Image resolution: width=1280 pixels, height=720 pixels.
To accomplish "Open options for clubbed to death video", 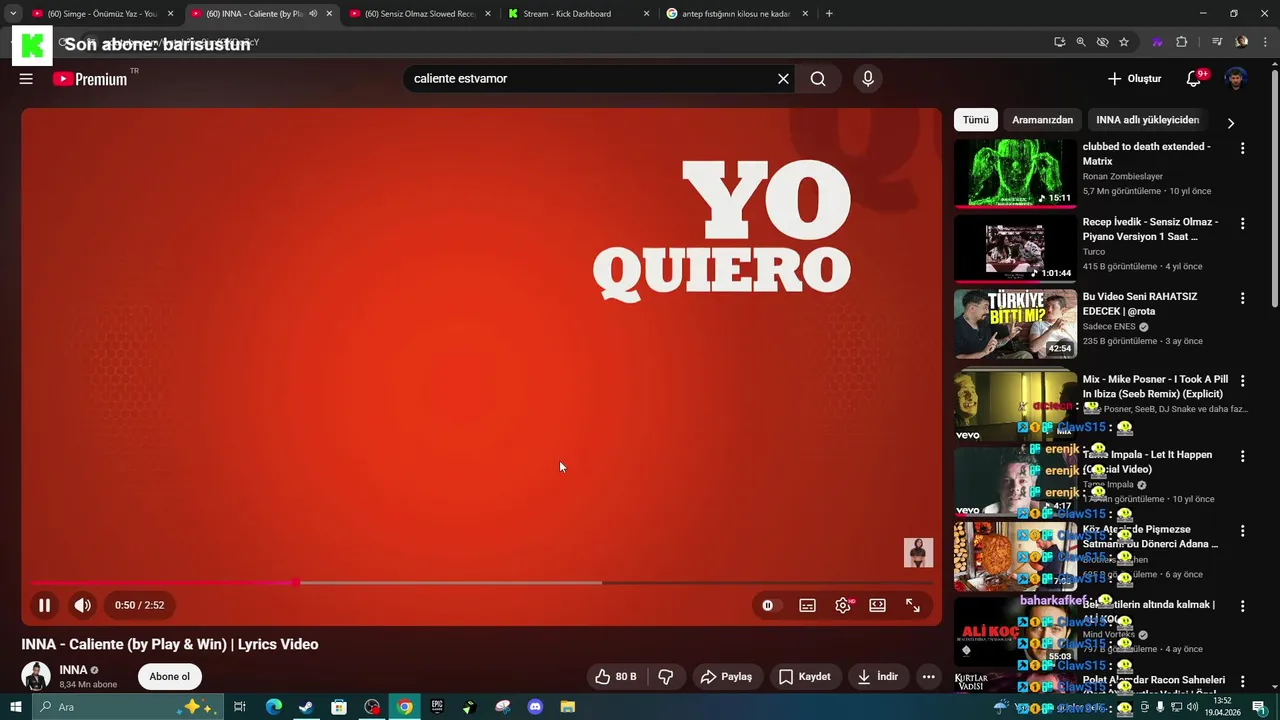I will (x=1243, y=148).
